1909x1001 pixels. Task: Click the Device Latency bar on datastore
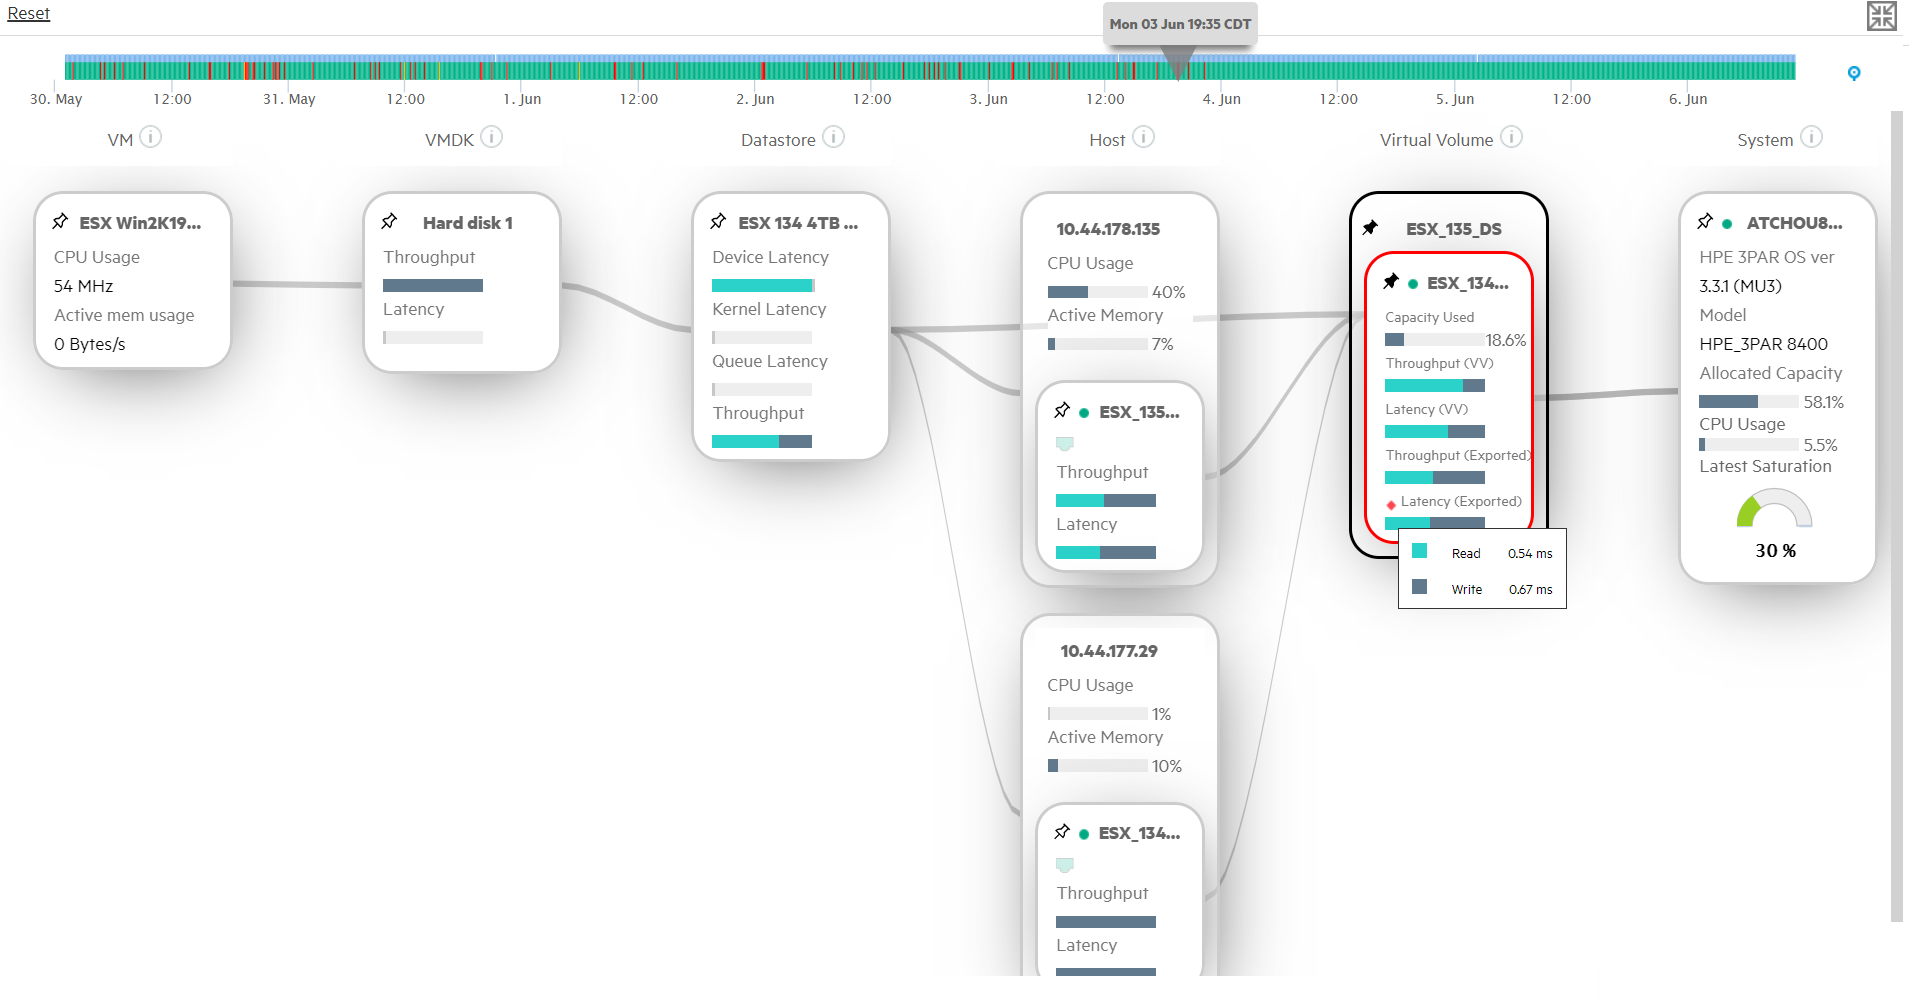pyautogui.click(x=763, y=286)
